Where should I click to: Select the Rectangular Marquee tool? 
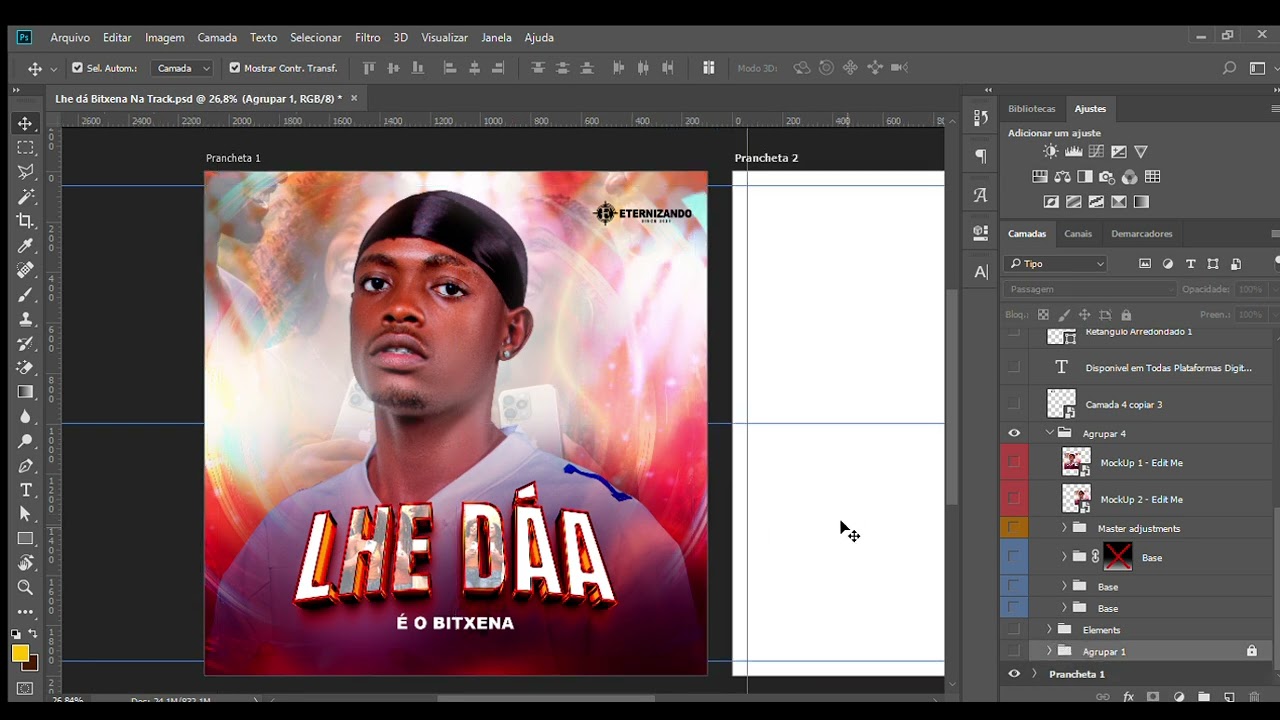(26, 148)
